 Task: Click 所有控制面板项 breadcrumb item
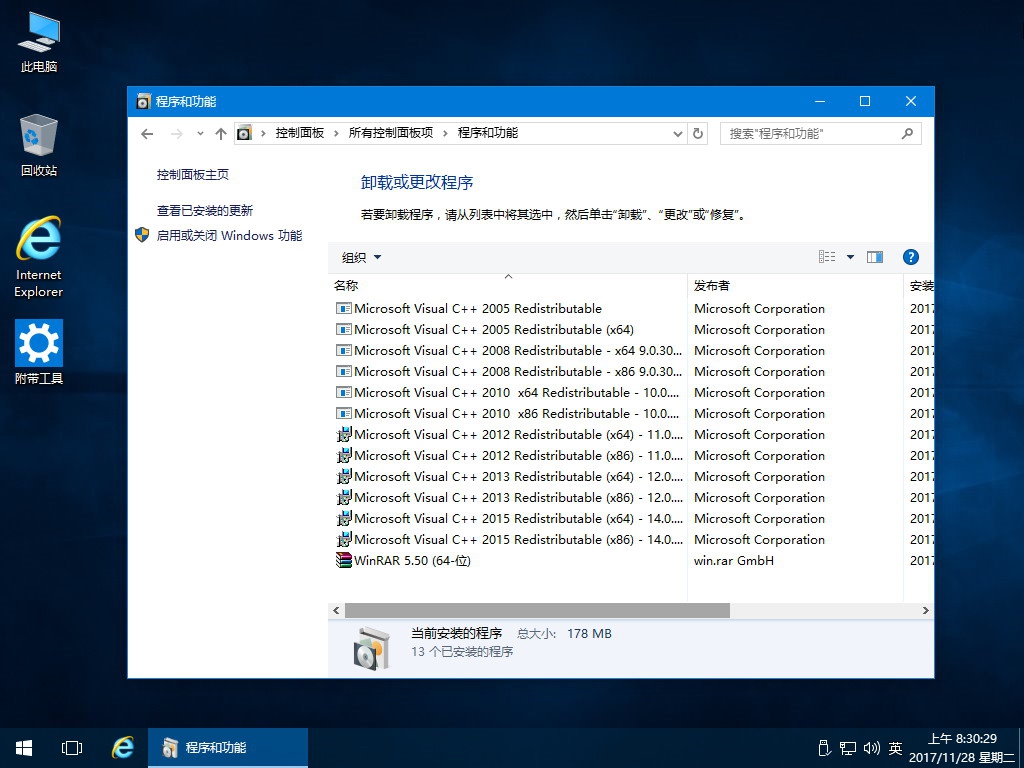pyautogui.click(x=391, y=133)
